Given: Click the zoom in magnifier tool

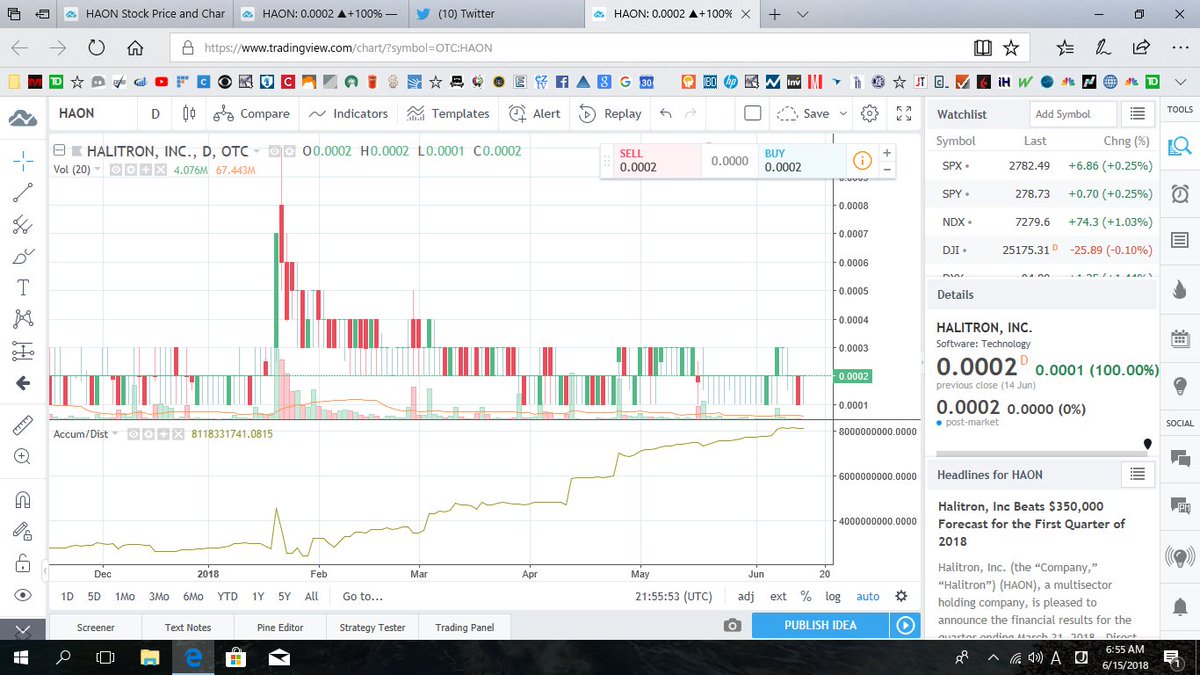Looking at the screenshot, I should point(24,457).
